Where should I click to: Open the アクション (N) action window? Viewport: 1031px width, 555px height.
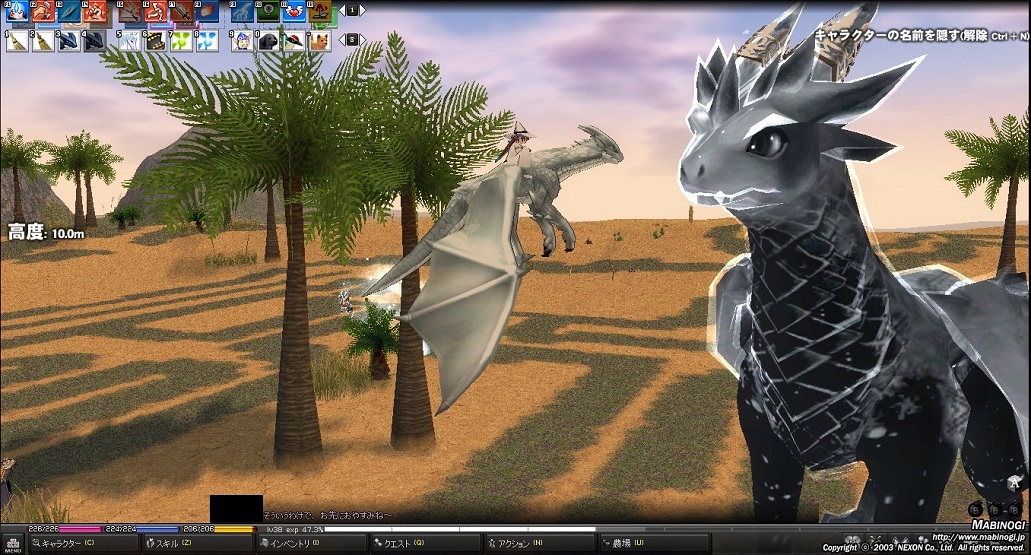pyautogui.click(x=539, y=544)
